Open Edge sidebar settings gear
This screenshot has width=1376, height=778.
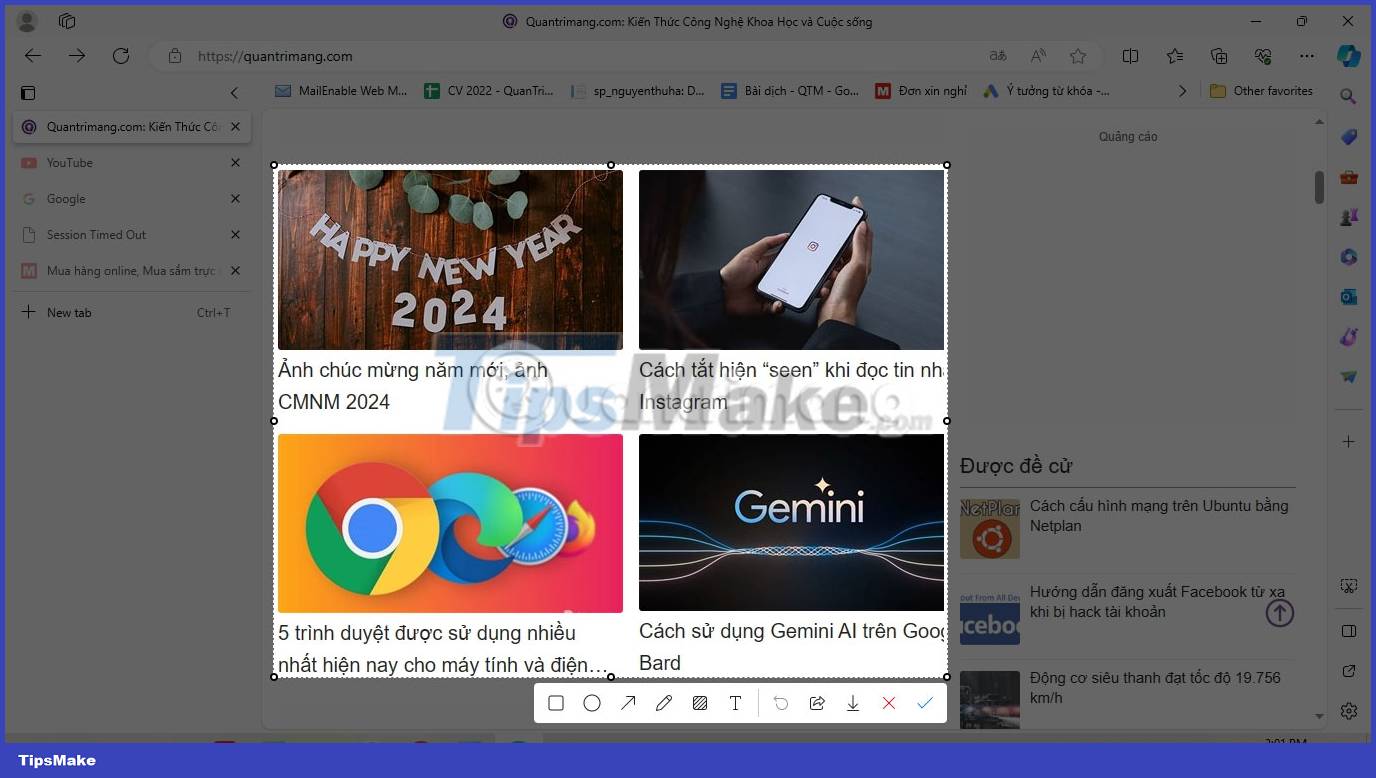pos(1349,710)
